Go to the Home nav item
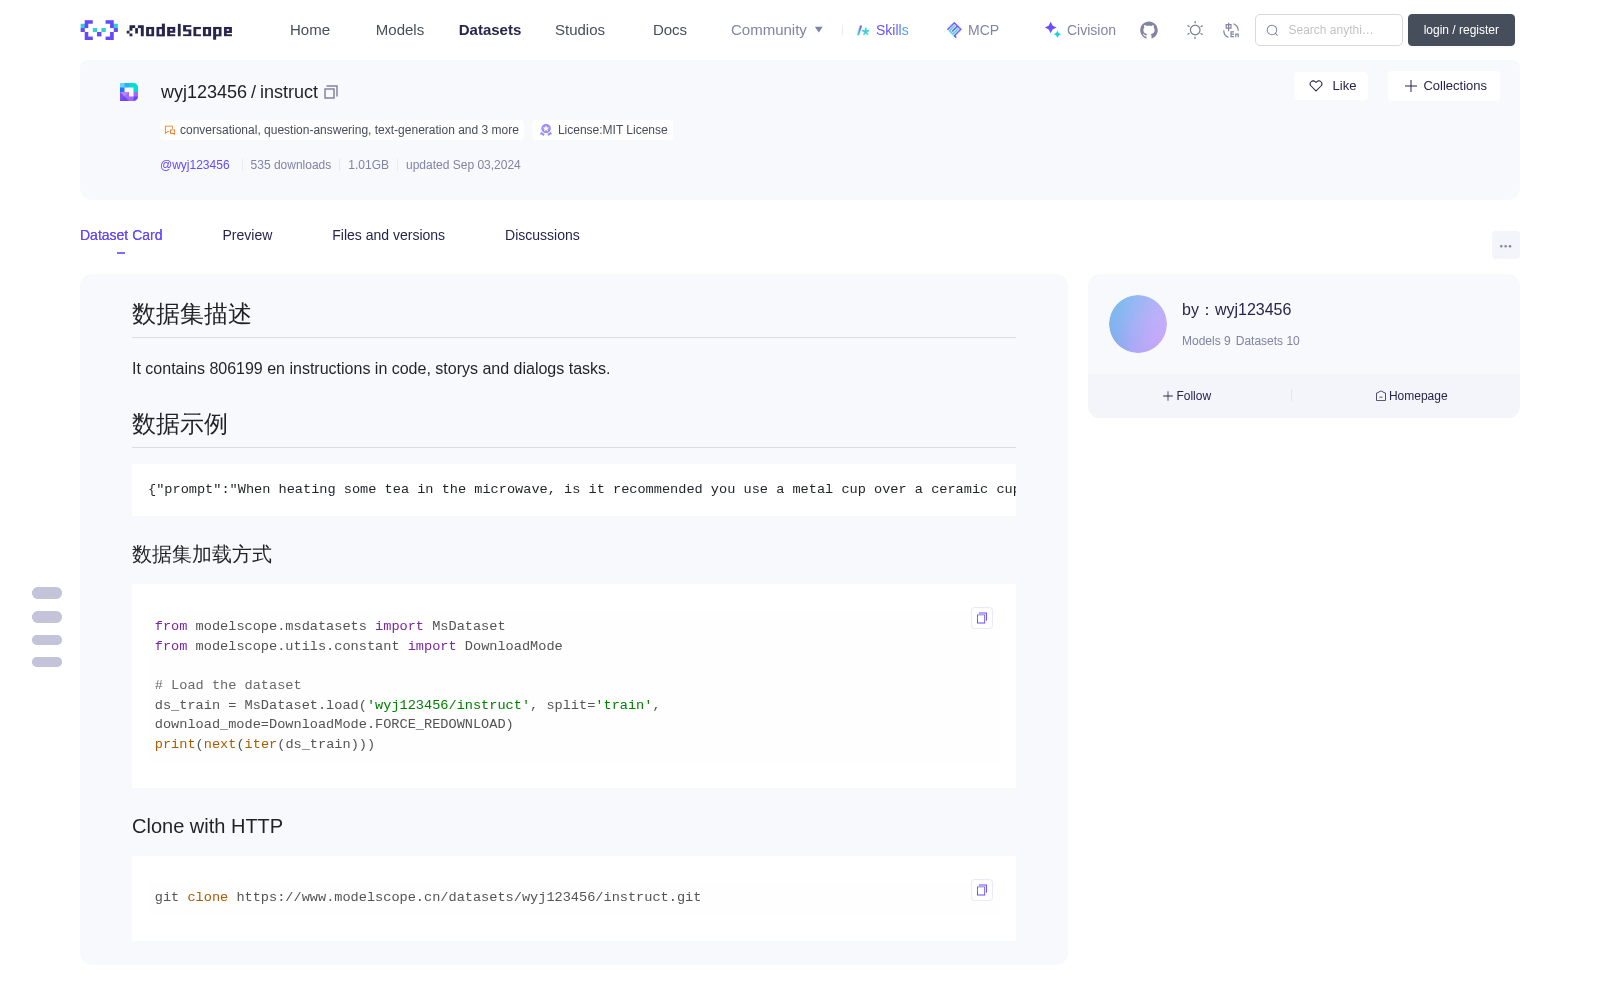This screenshot has width=1600, height=1000. click(x=310, y=30)
